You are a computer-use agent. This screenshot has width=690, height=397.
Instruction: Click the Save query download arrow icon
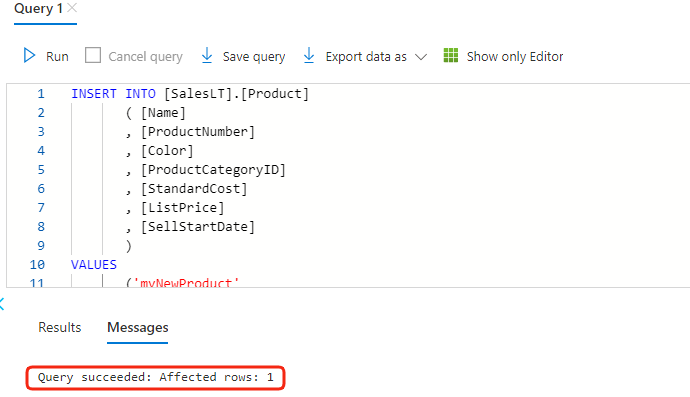207,55
